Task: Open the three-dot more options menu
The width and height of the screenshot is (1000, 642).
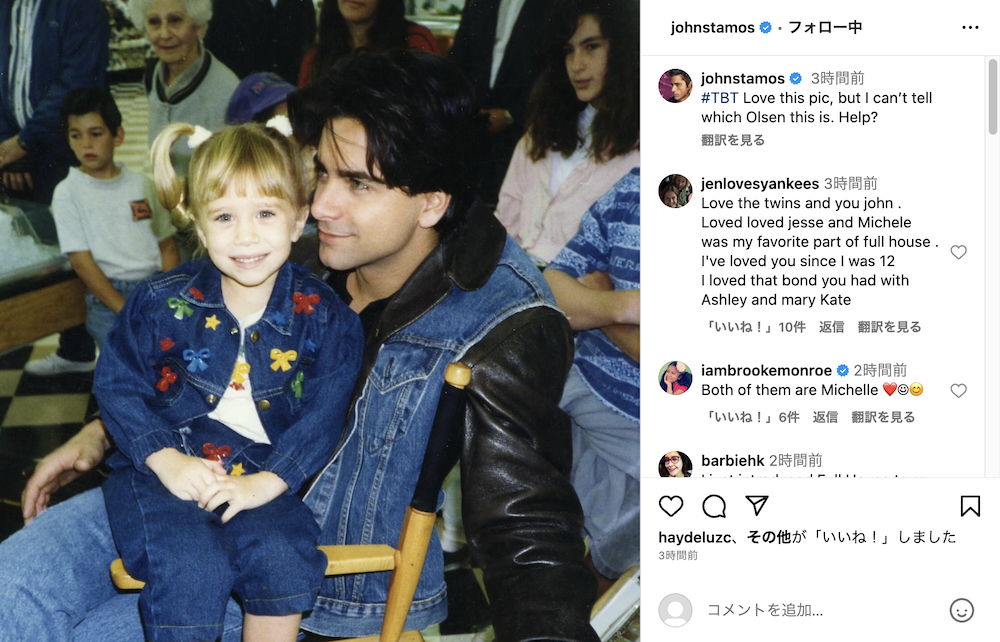Action: pyautogui.click(x=970, y=27)
